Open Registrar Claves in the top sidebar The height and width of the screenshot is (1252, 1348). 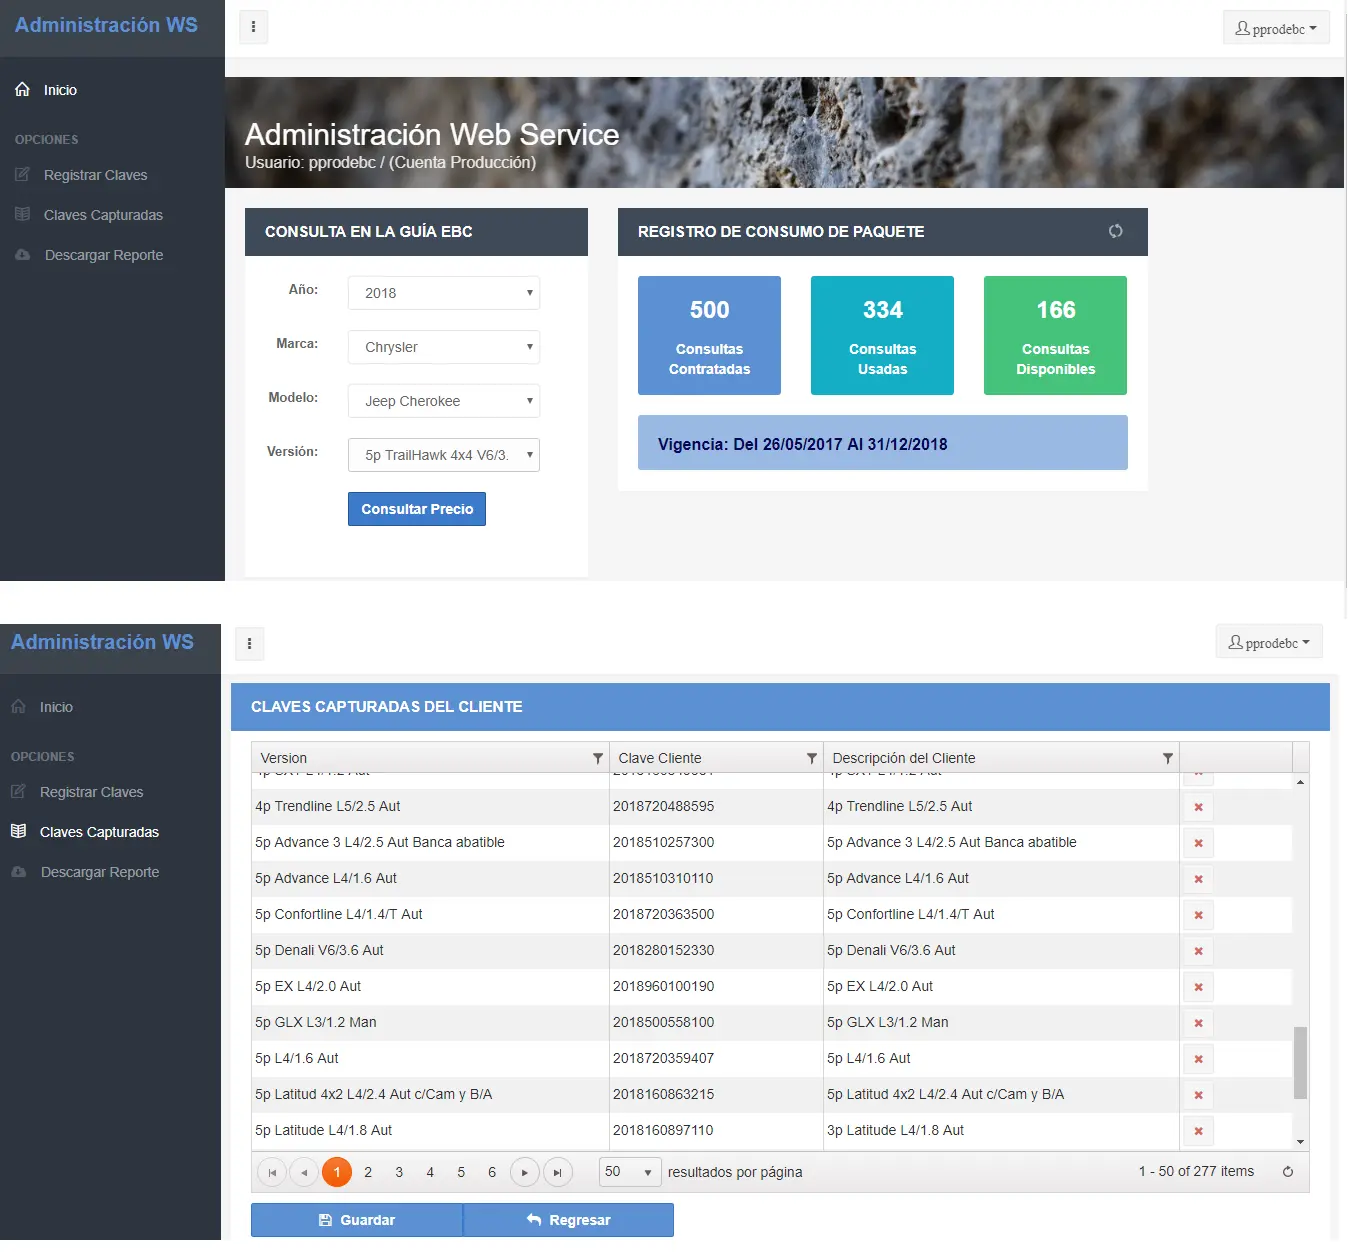pyautogui.click(x=95, y=175)
